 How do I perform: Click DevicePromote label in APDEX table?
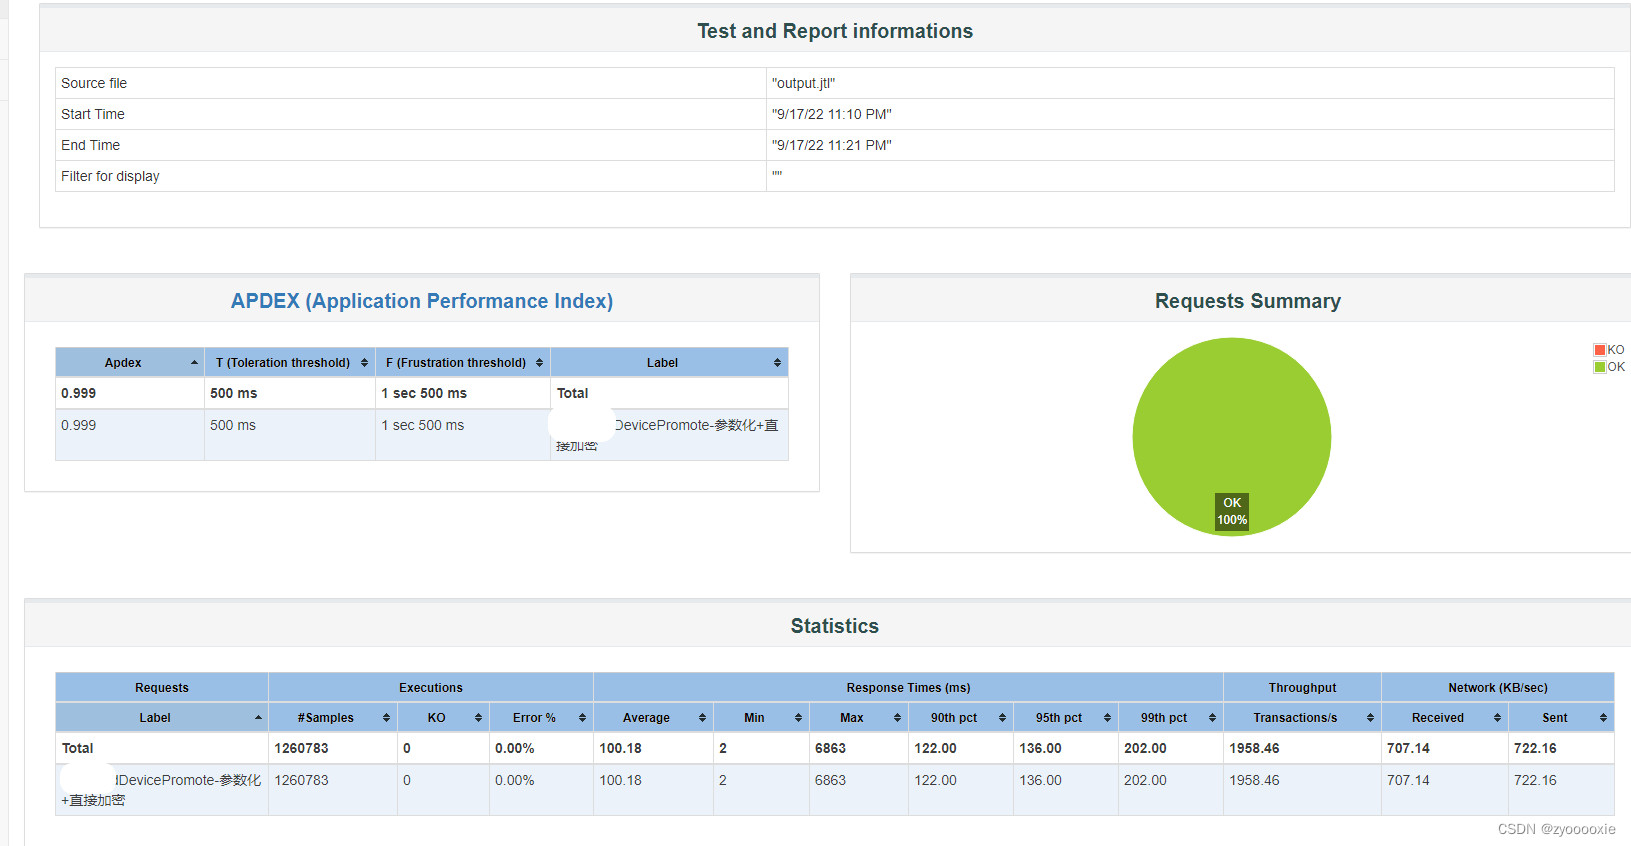[668, 434]
